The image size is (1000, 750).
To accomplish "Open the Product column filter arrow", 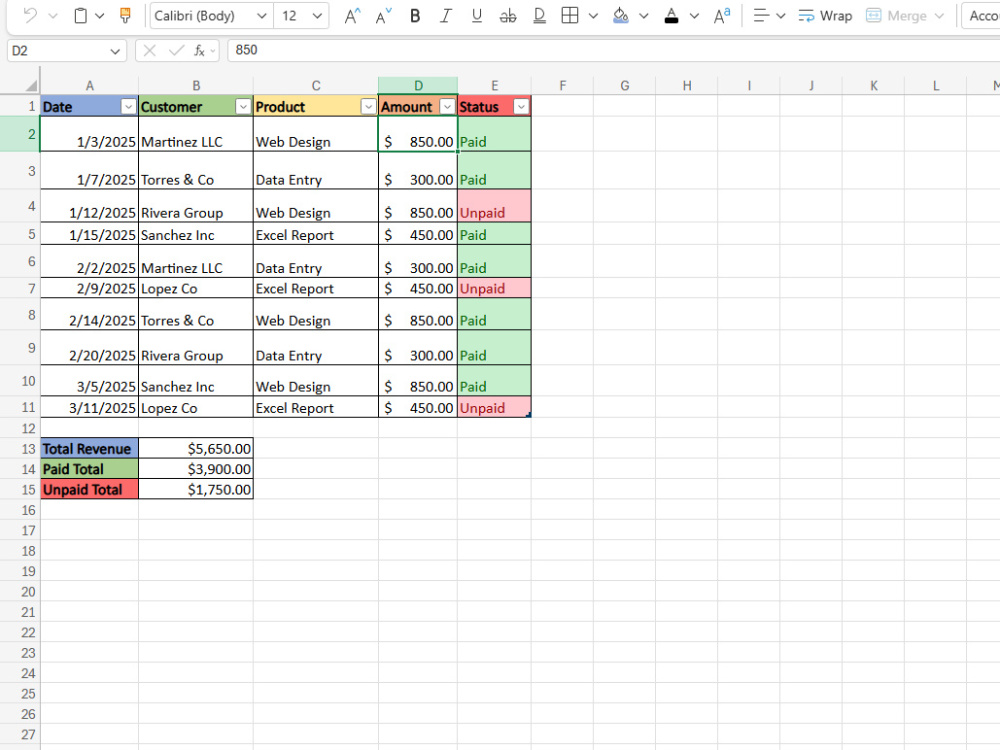I will [368, 107].
